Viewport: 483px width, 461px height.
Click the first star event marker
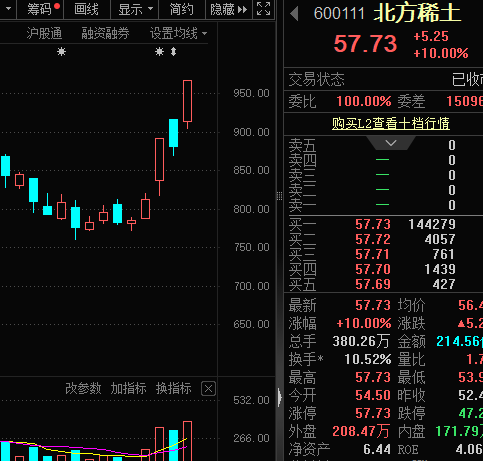(x=61, y=52)
